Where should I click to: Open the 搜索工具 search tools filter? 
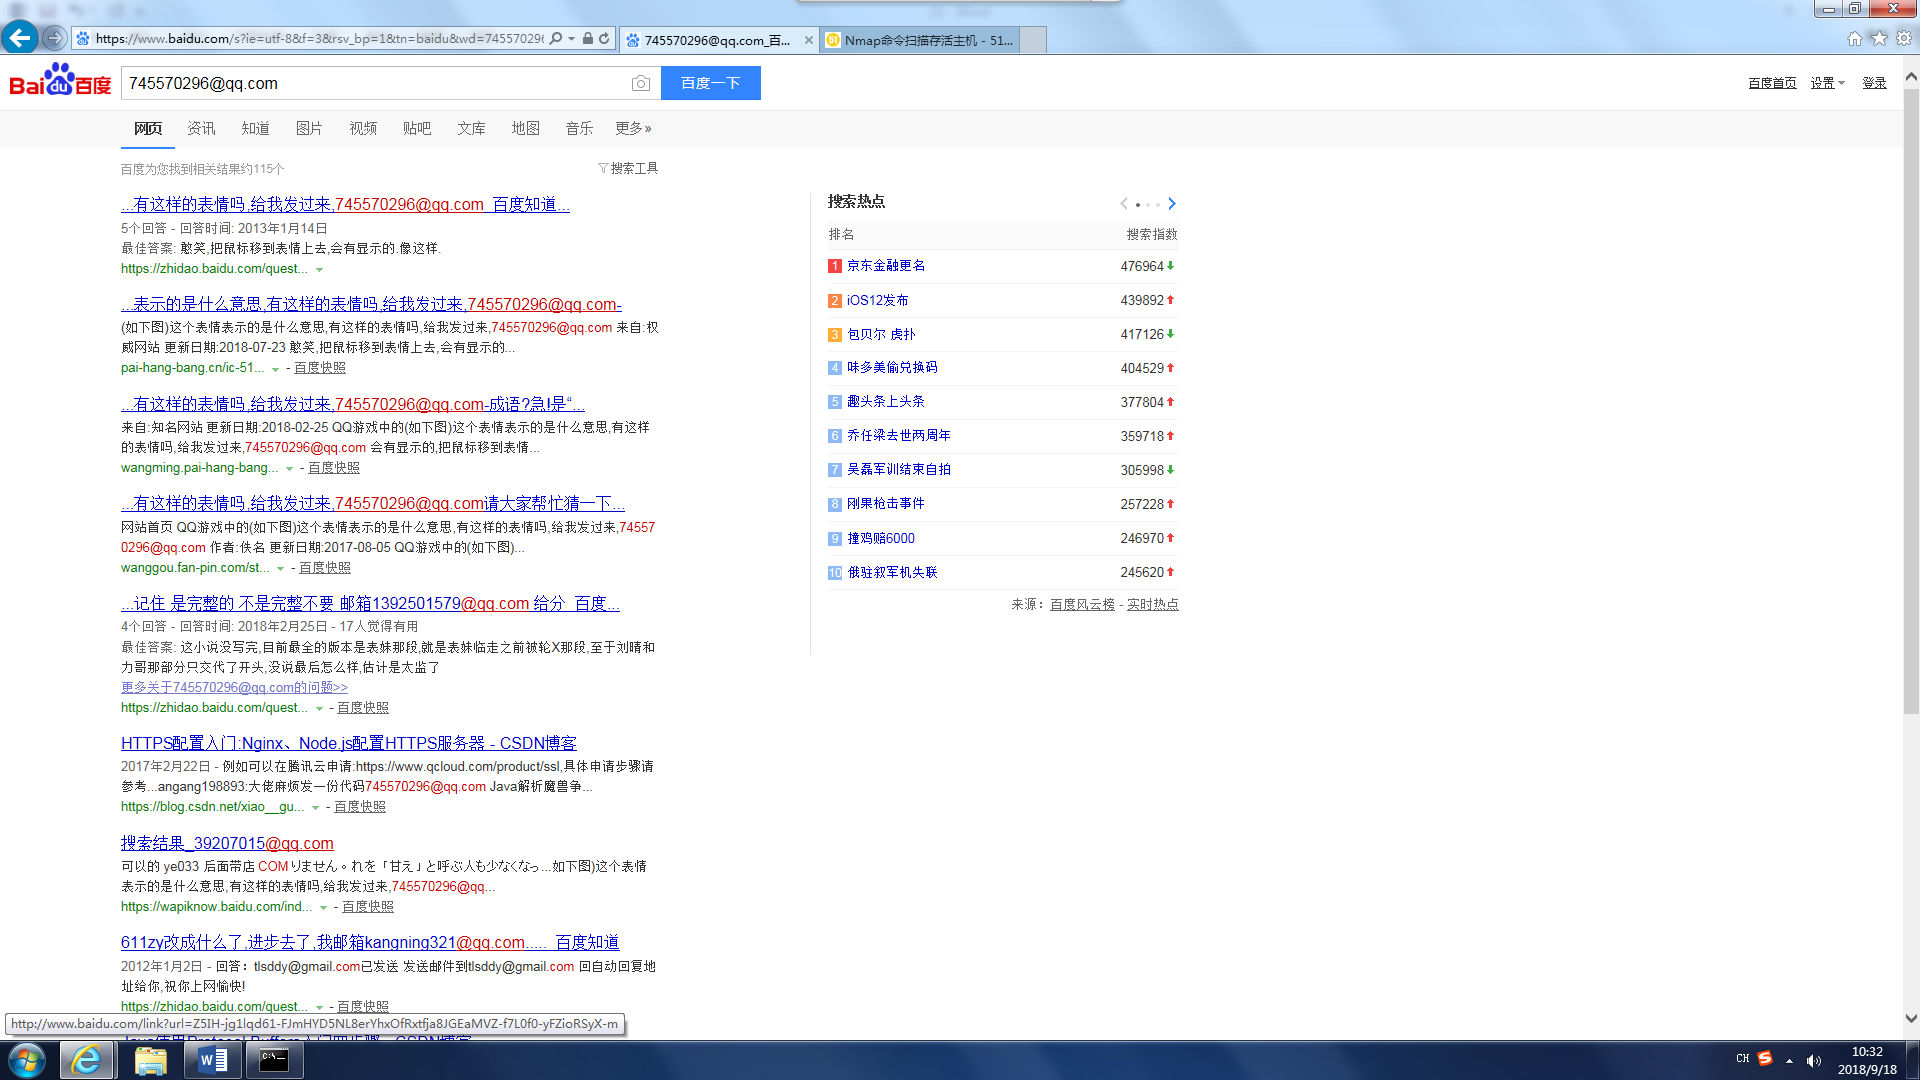click(x=628, y=168)
